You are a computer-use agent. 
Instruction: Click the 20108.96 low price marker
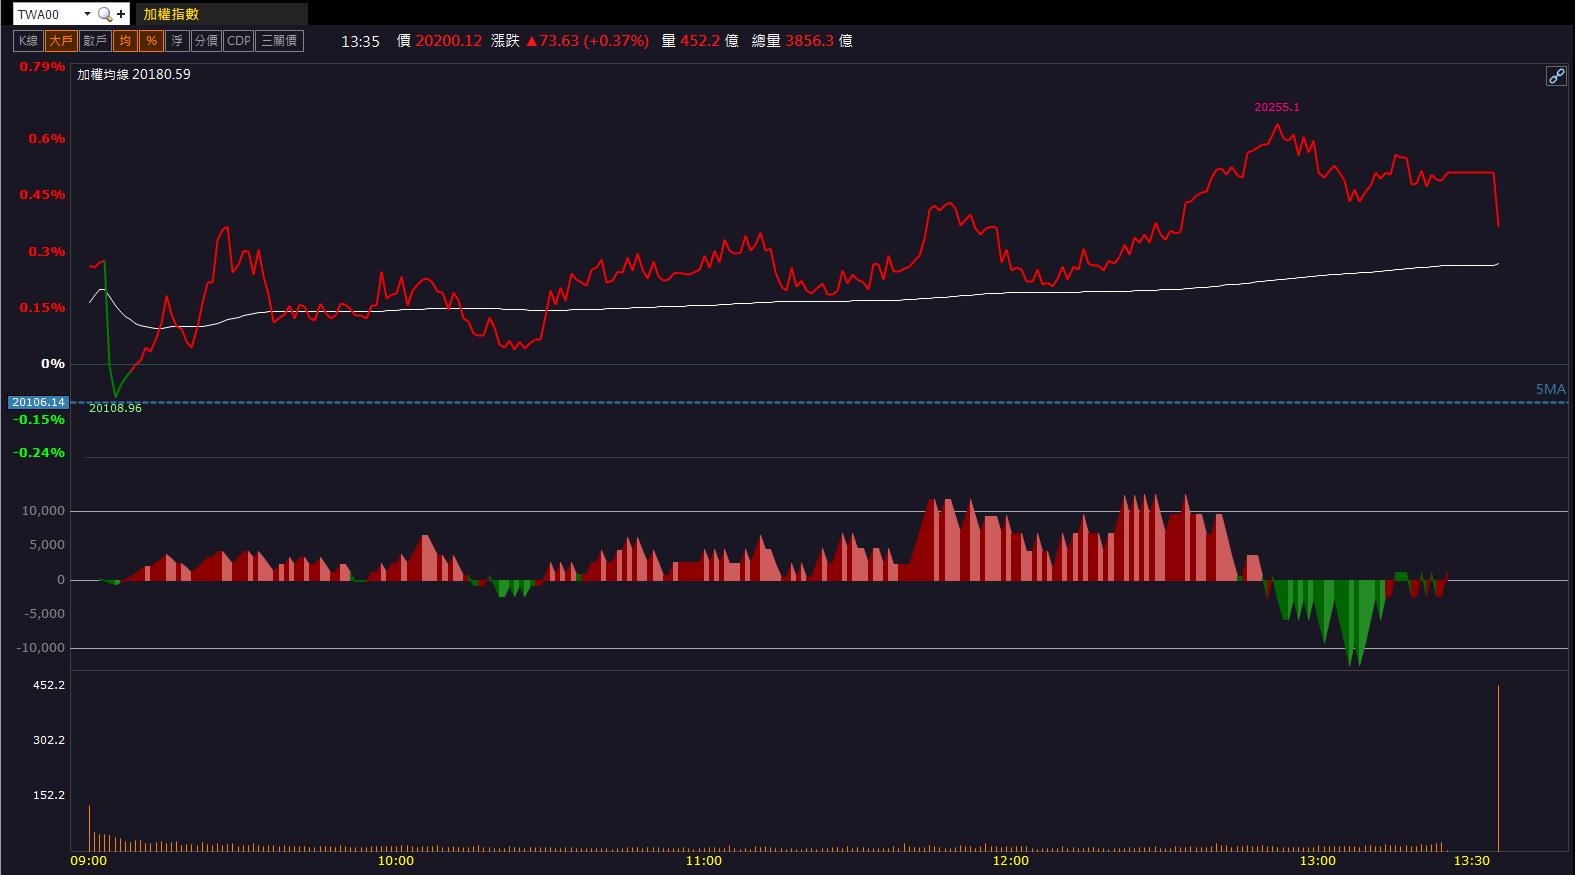[115, 408]
